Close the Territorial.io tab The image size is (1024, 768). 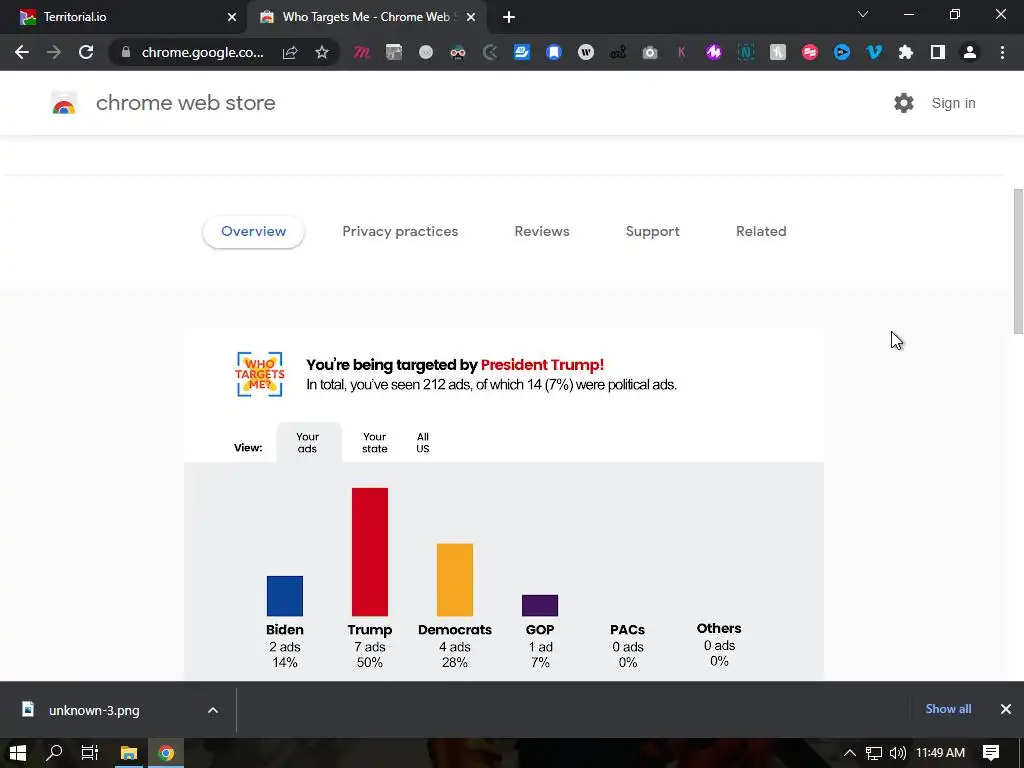click(232, 17)
